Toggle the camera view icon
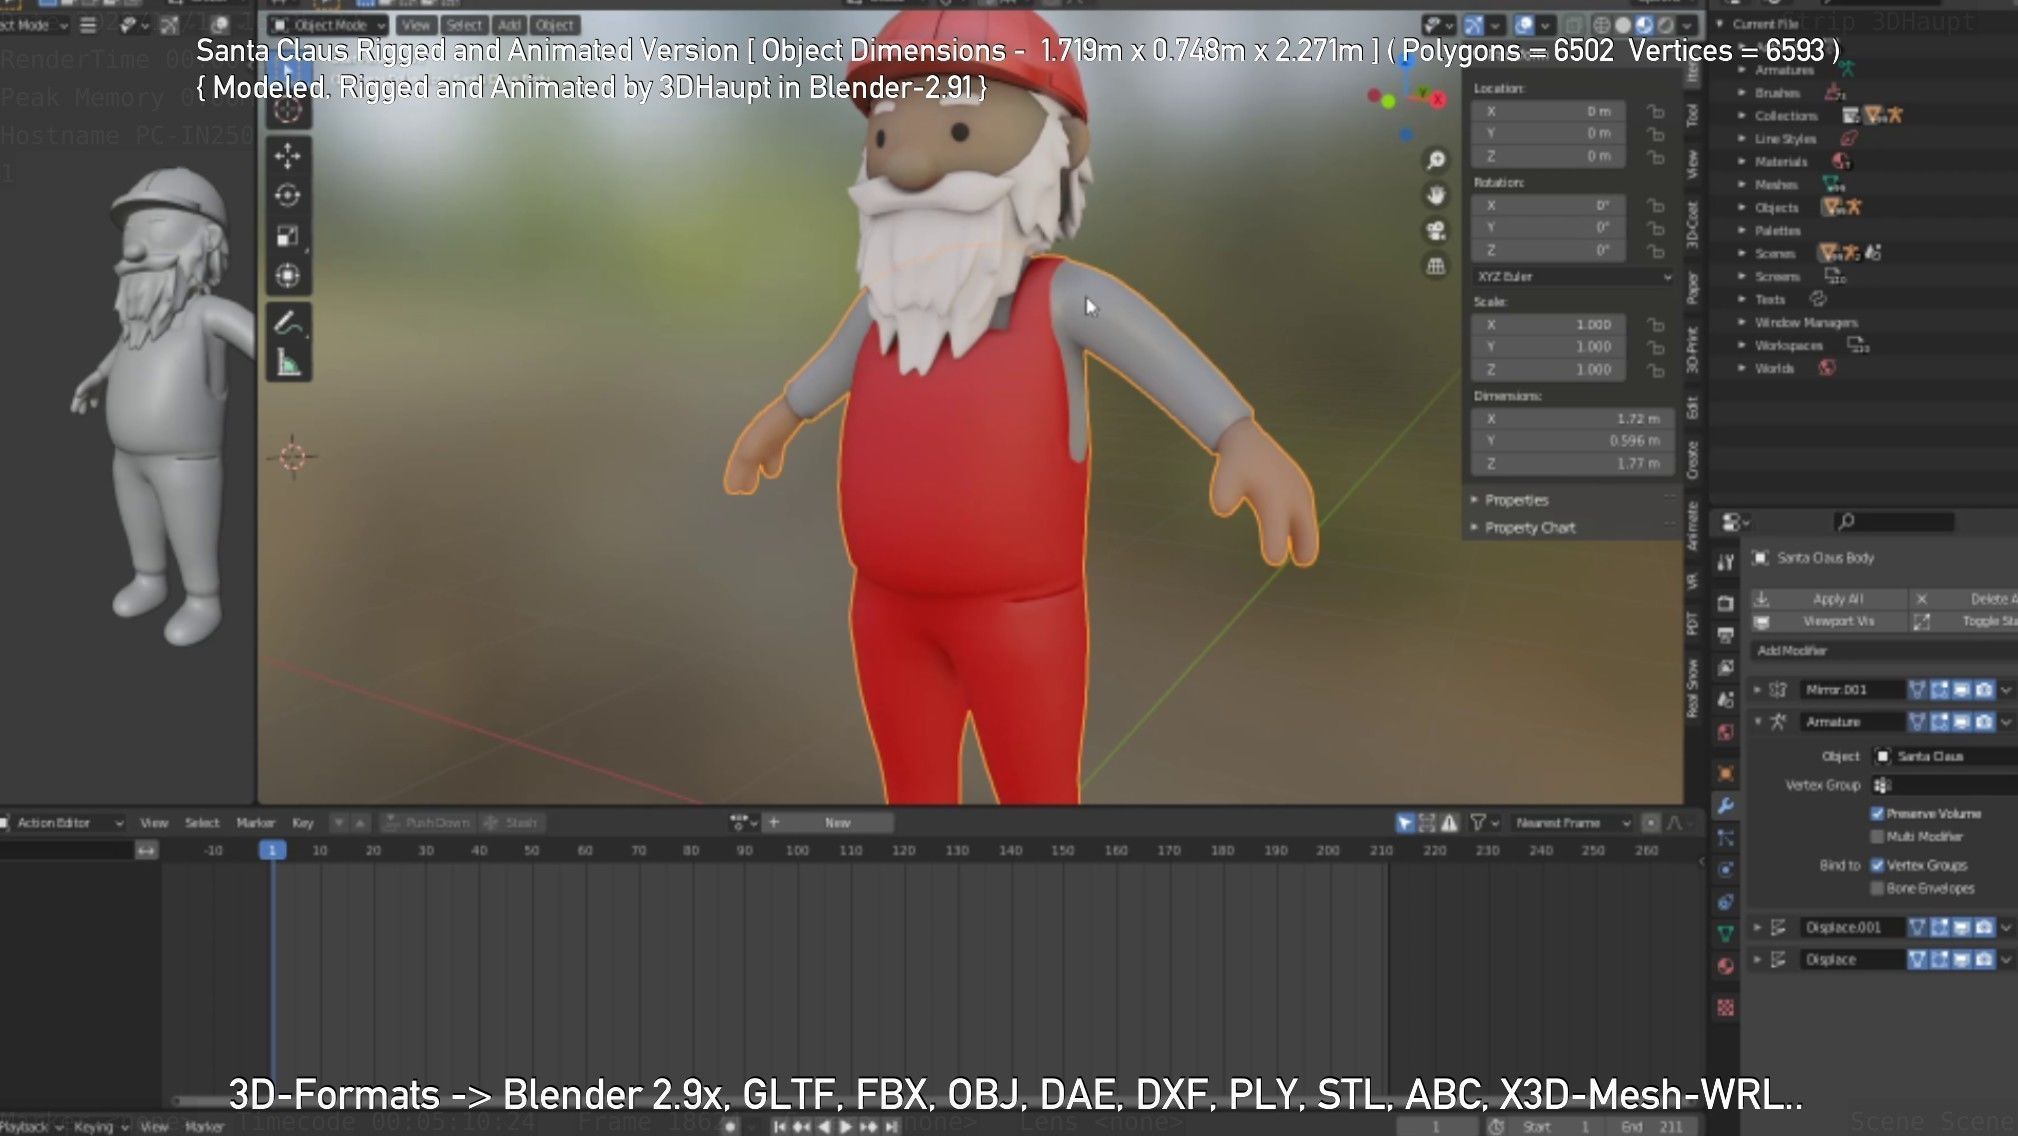The height and width of the screenshot is (1136, 2018). (1436, 231)
